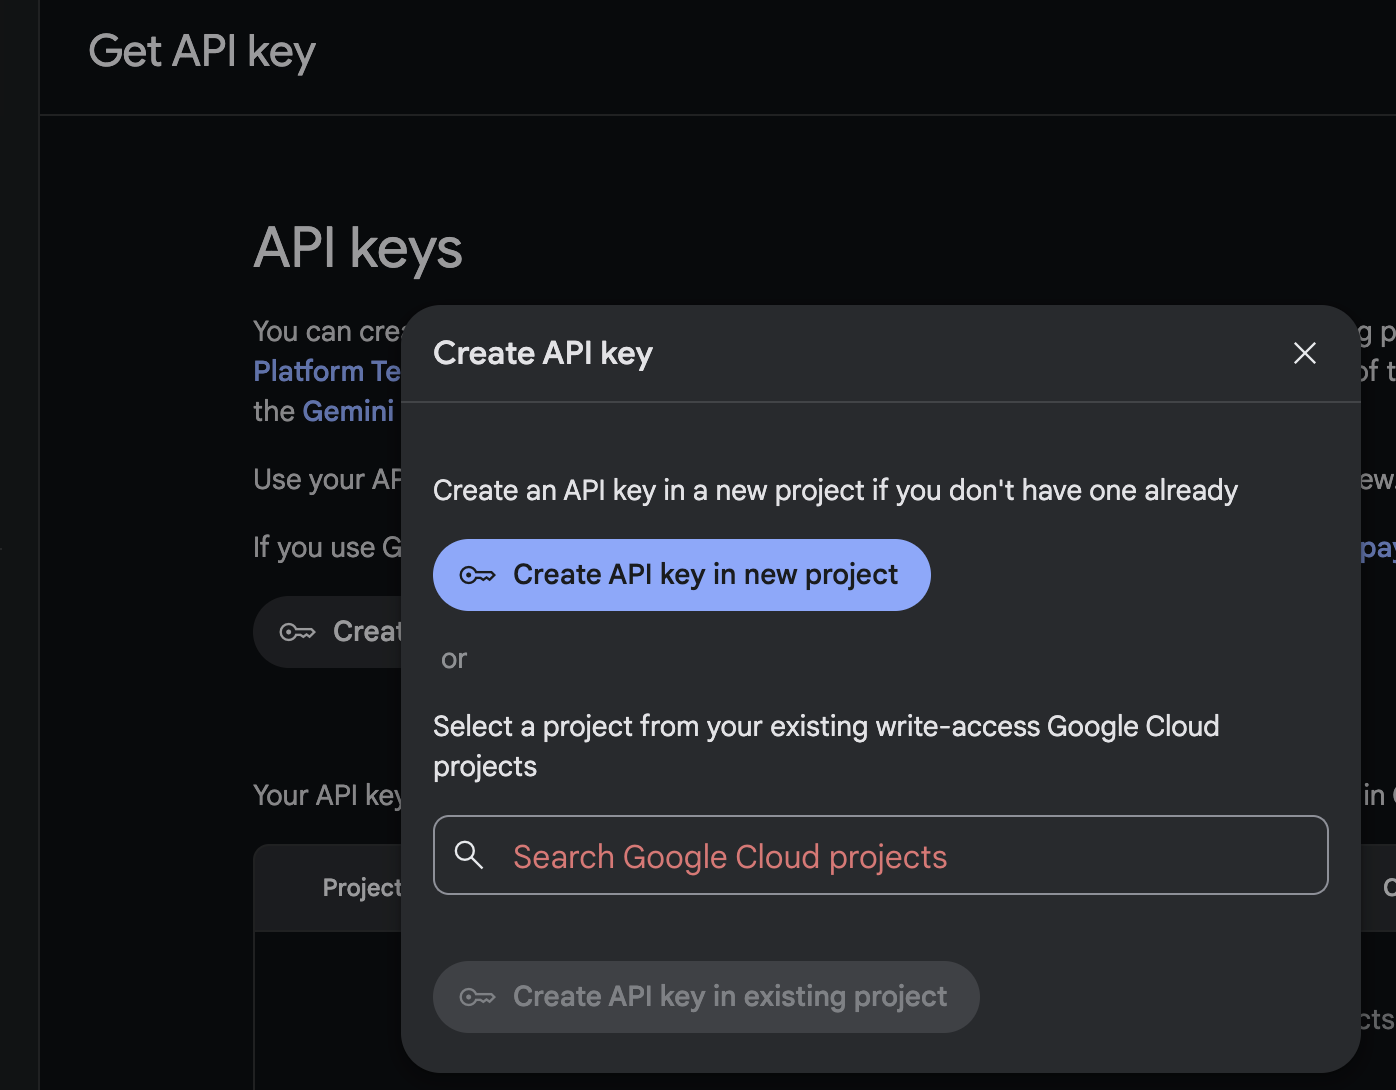
Task: Click key icon on existing project button
Action: pyautogui.click(x=477, y=997)
